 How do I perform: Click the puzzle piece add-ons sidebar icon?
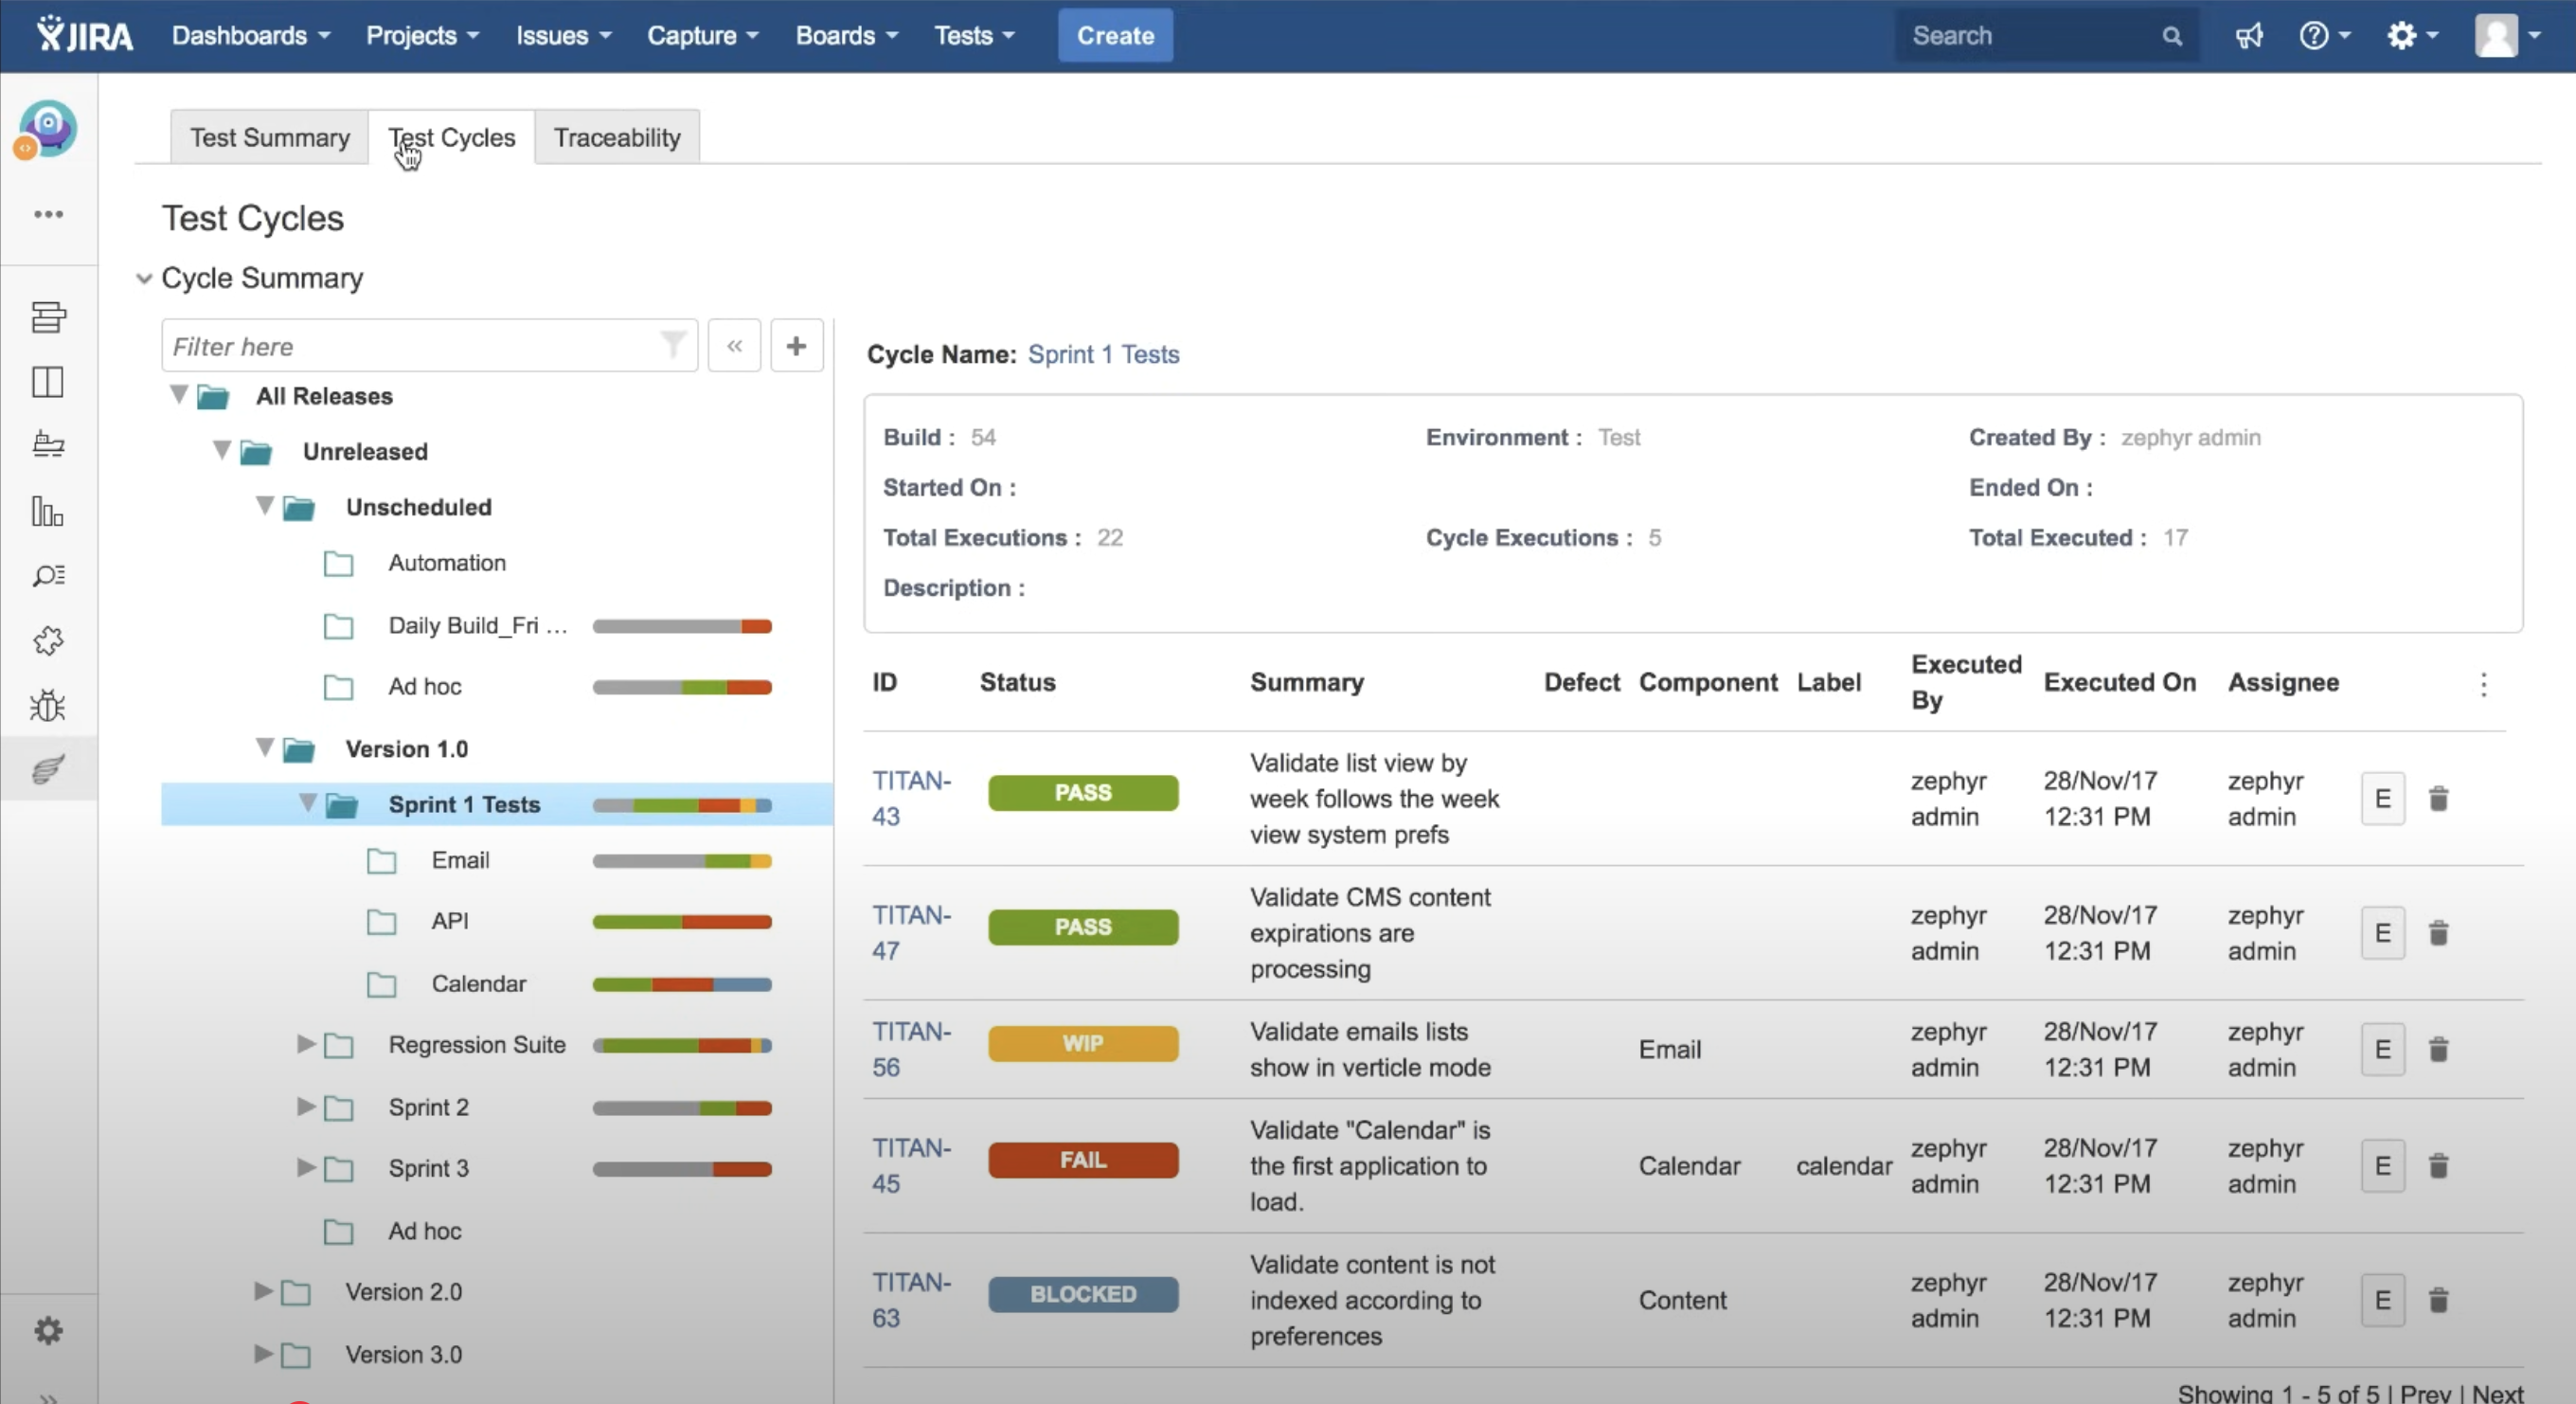click(47, 640)
